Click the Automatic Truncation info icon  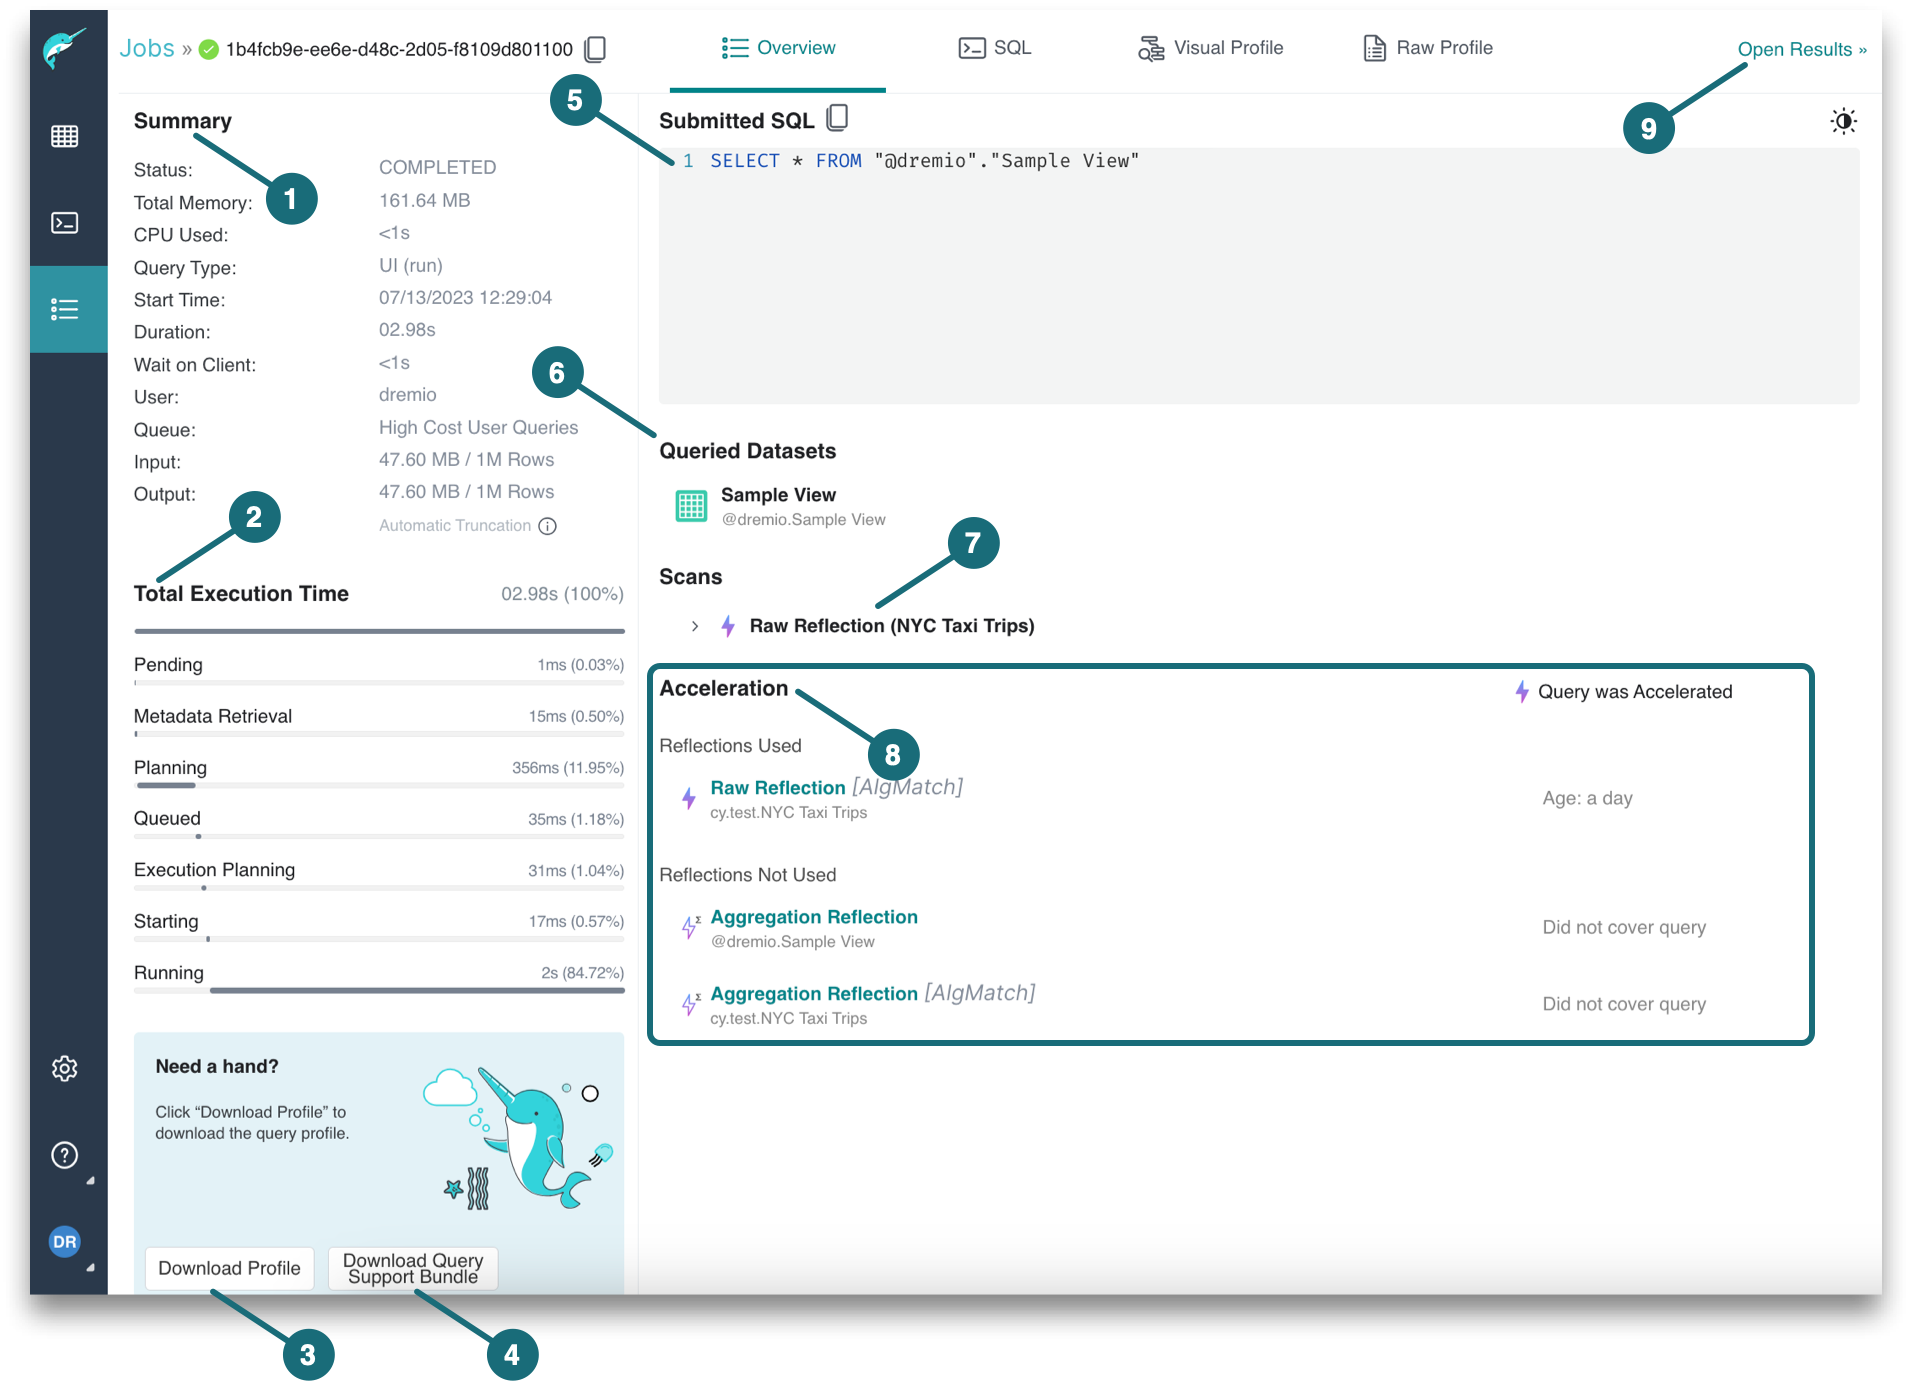(x=547, y=526)
